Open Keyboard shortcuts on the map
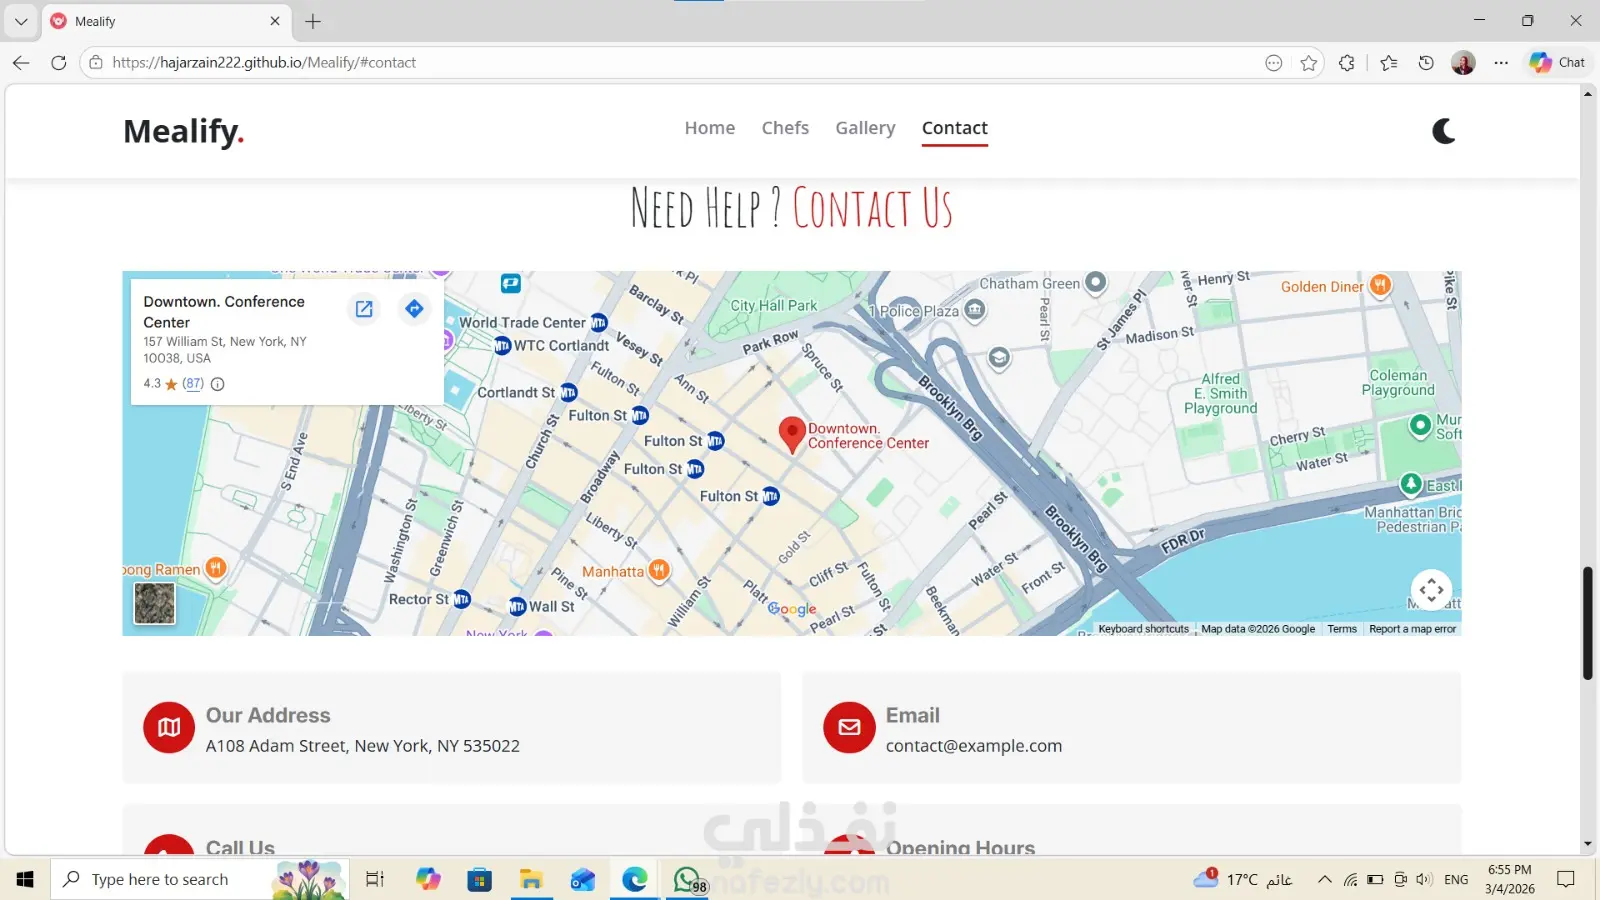The image size is (1600, 900). point(1144,629)
